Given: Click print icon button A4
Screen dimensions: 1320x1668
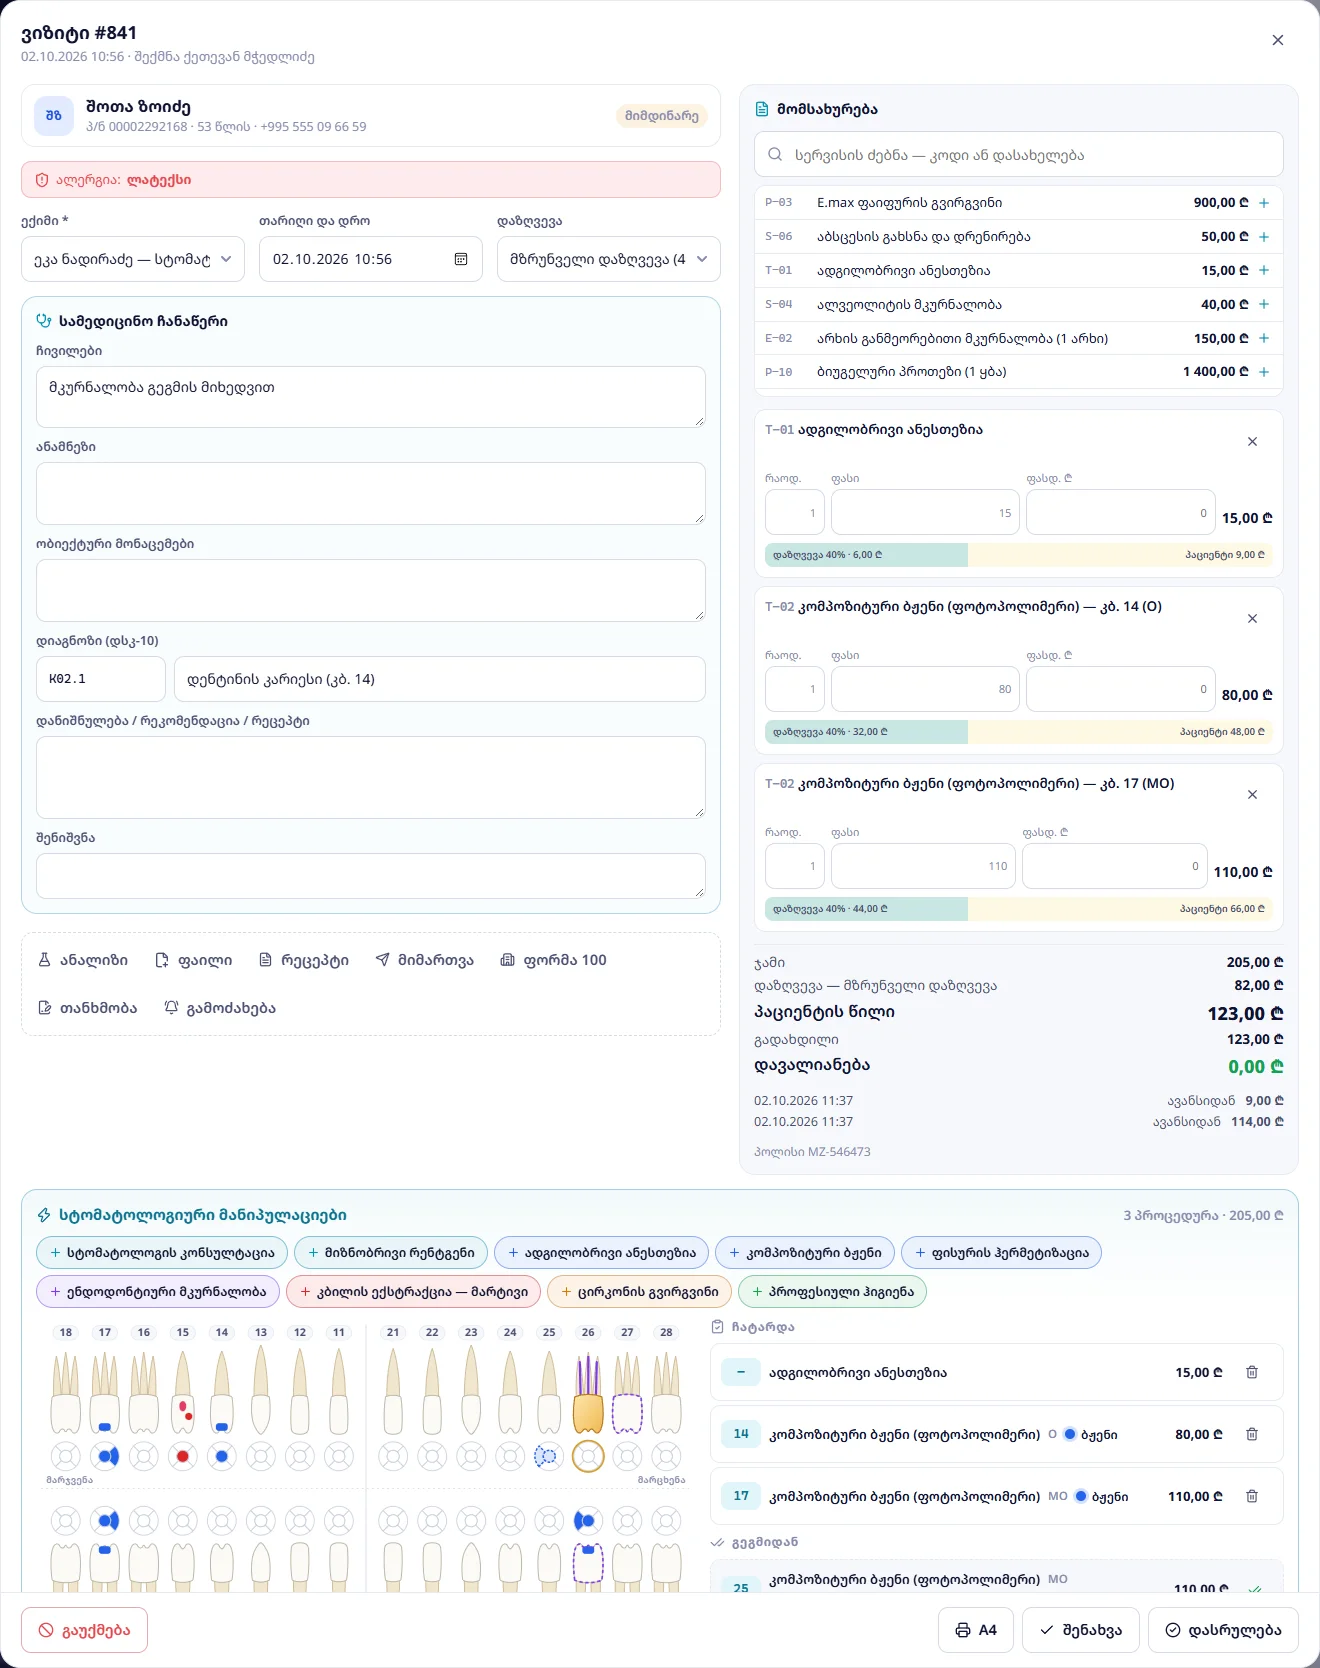Looking at the screenshot, I should tap(976, 1630).
